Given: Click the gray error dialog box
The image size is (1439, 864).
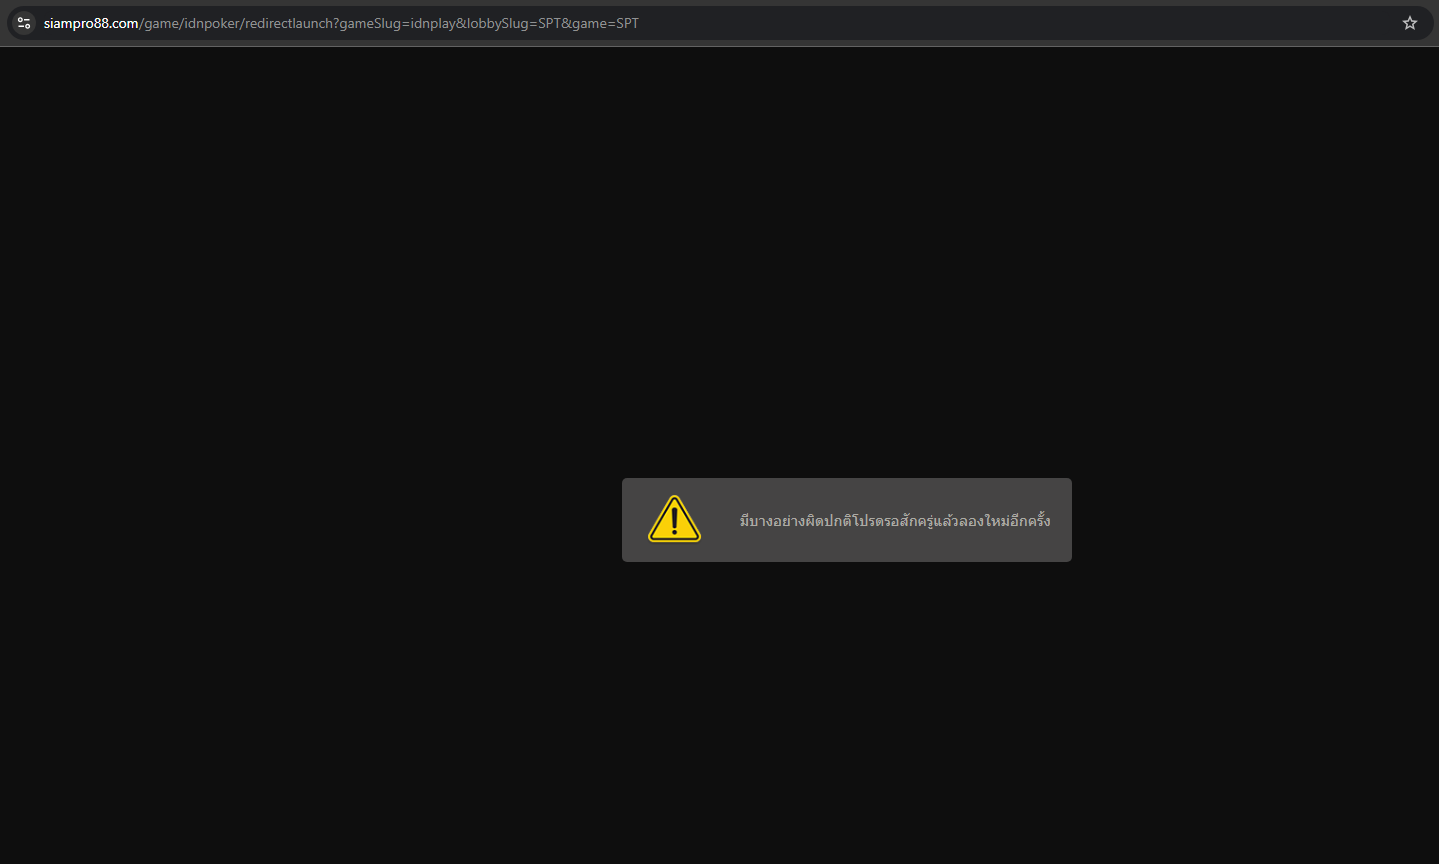Looking at the screenshot, I should coord(846,519).
